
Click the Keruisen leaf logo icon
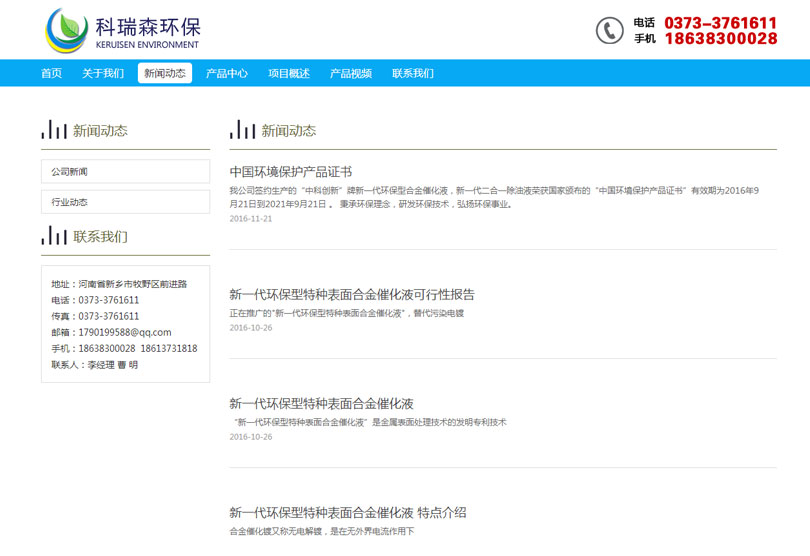point(66,29)
